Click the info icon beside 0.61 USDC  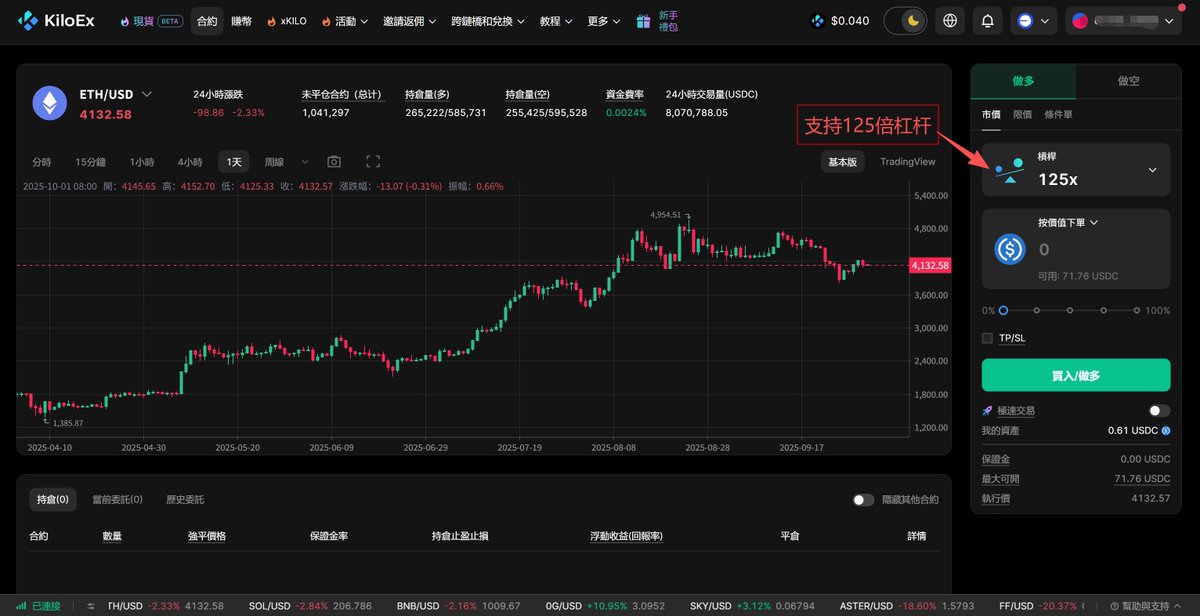(1165, 430)
